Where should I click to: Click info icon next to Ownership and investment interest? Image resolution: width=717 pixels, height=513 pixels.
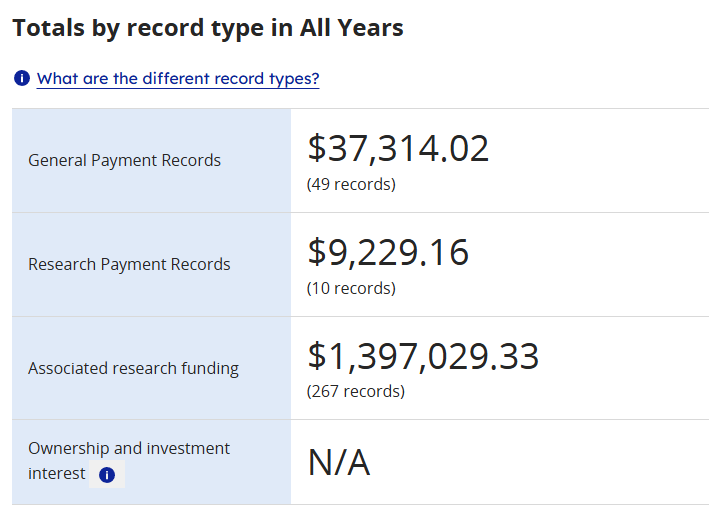[x=107, y=475]
